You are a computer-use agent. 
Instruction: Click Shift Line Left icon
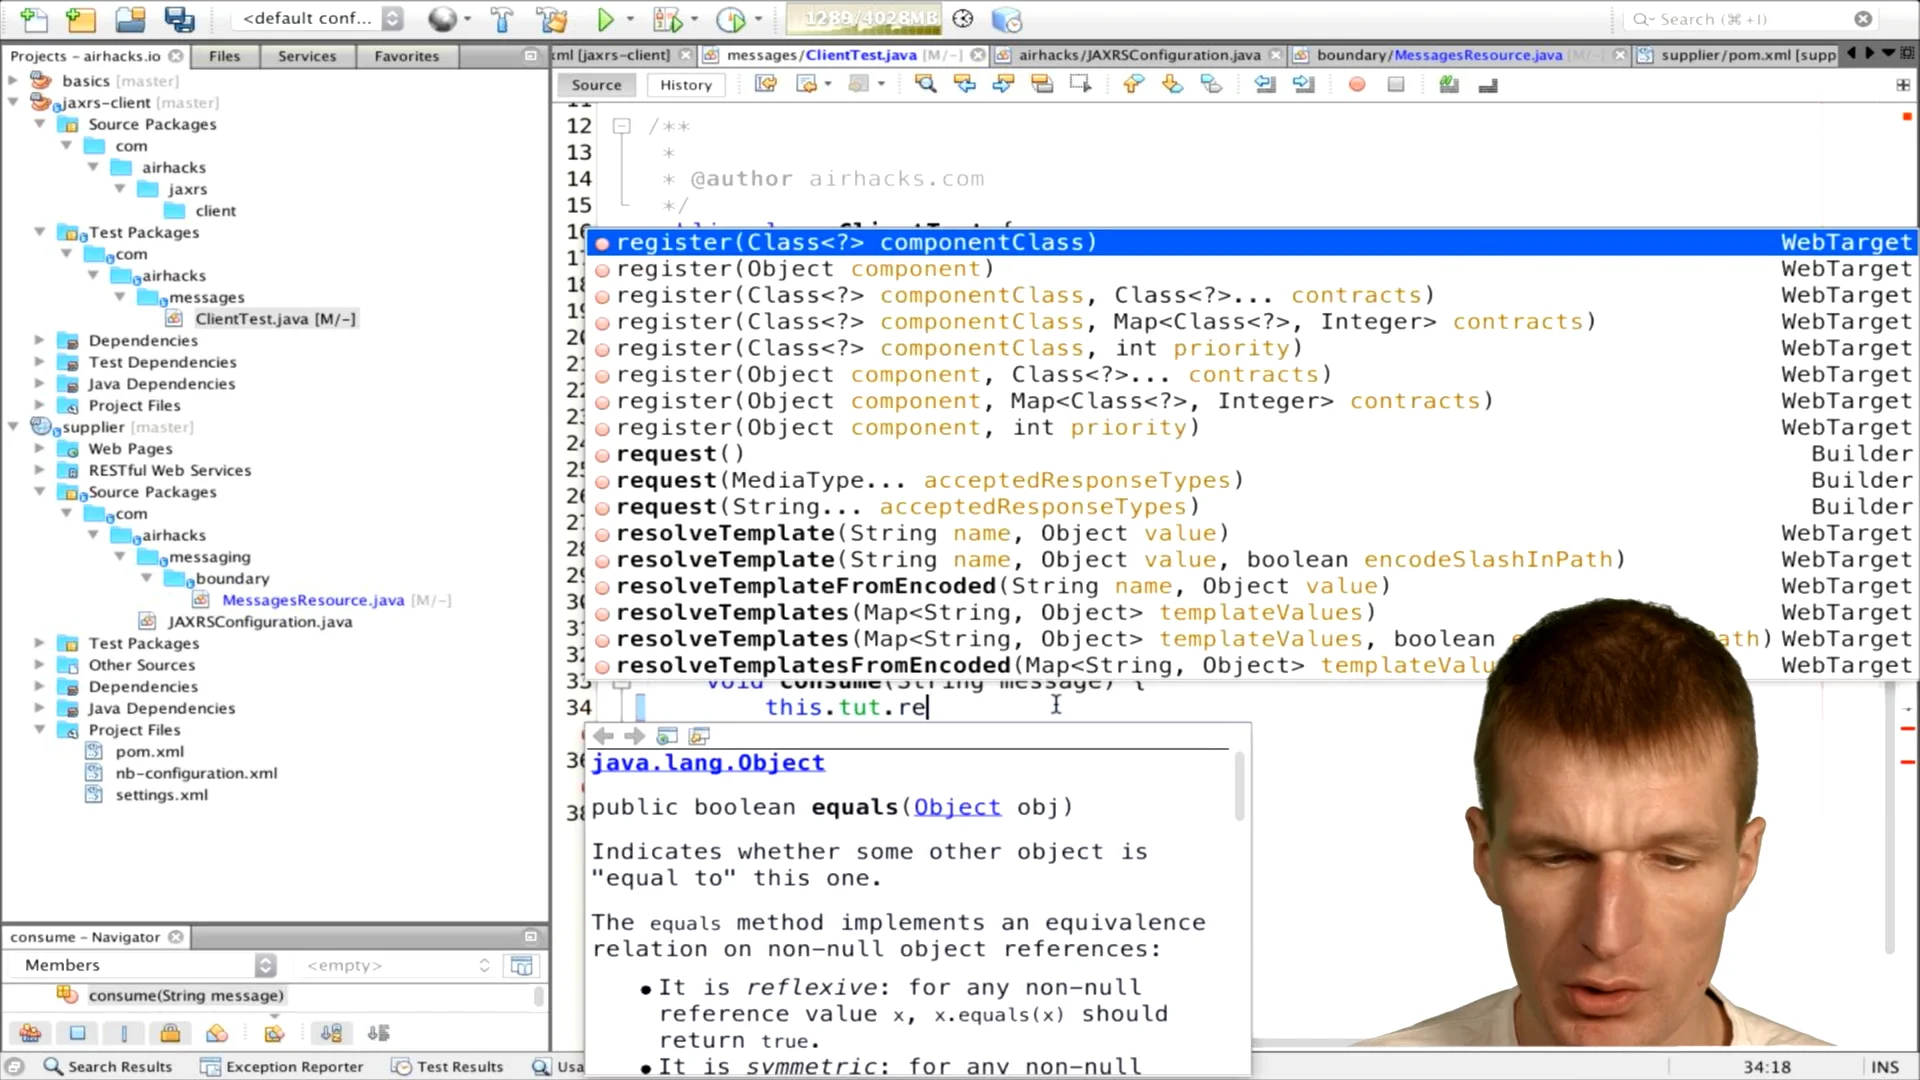1264,85
